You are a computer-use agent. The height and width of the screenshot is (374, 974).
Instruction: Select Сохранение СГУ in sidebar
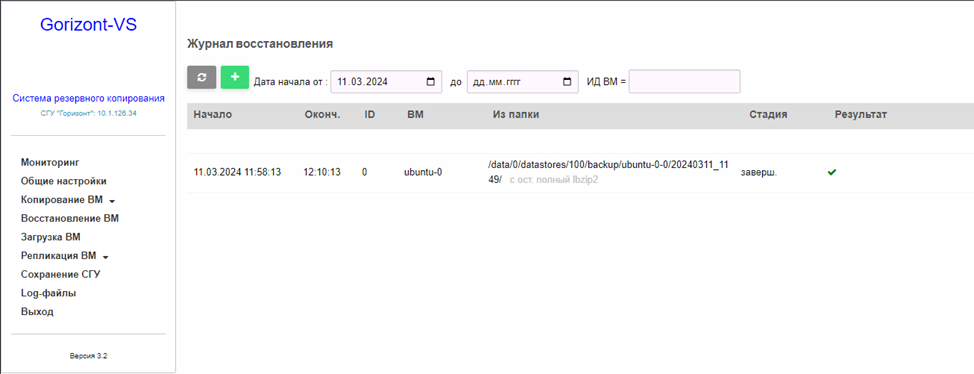pos(60,275)
